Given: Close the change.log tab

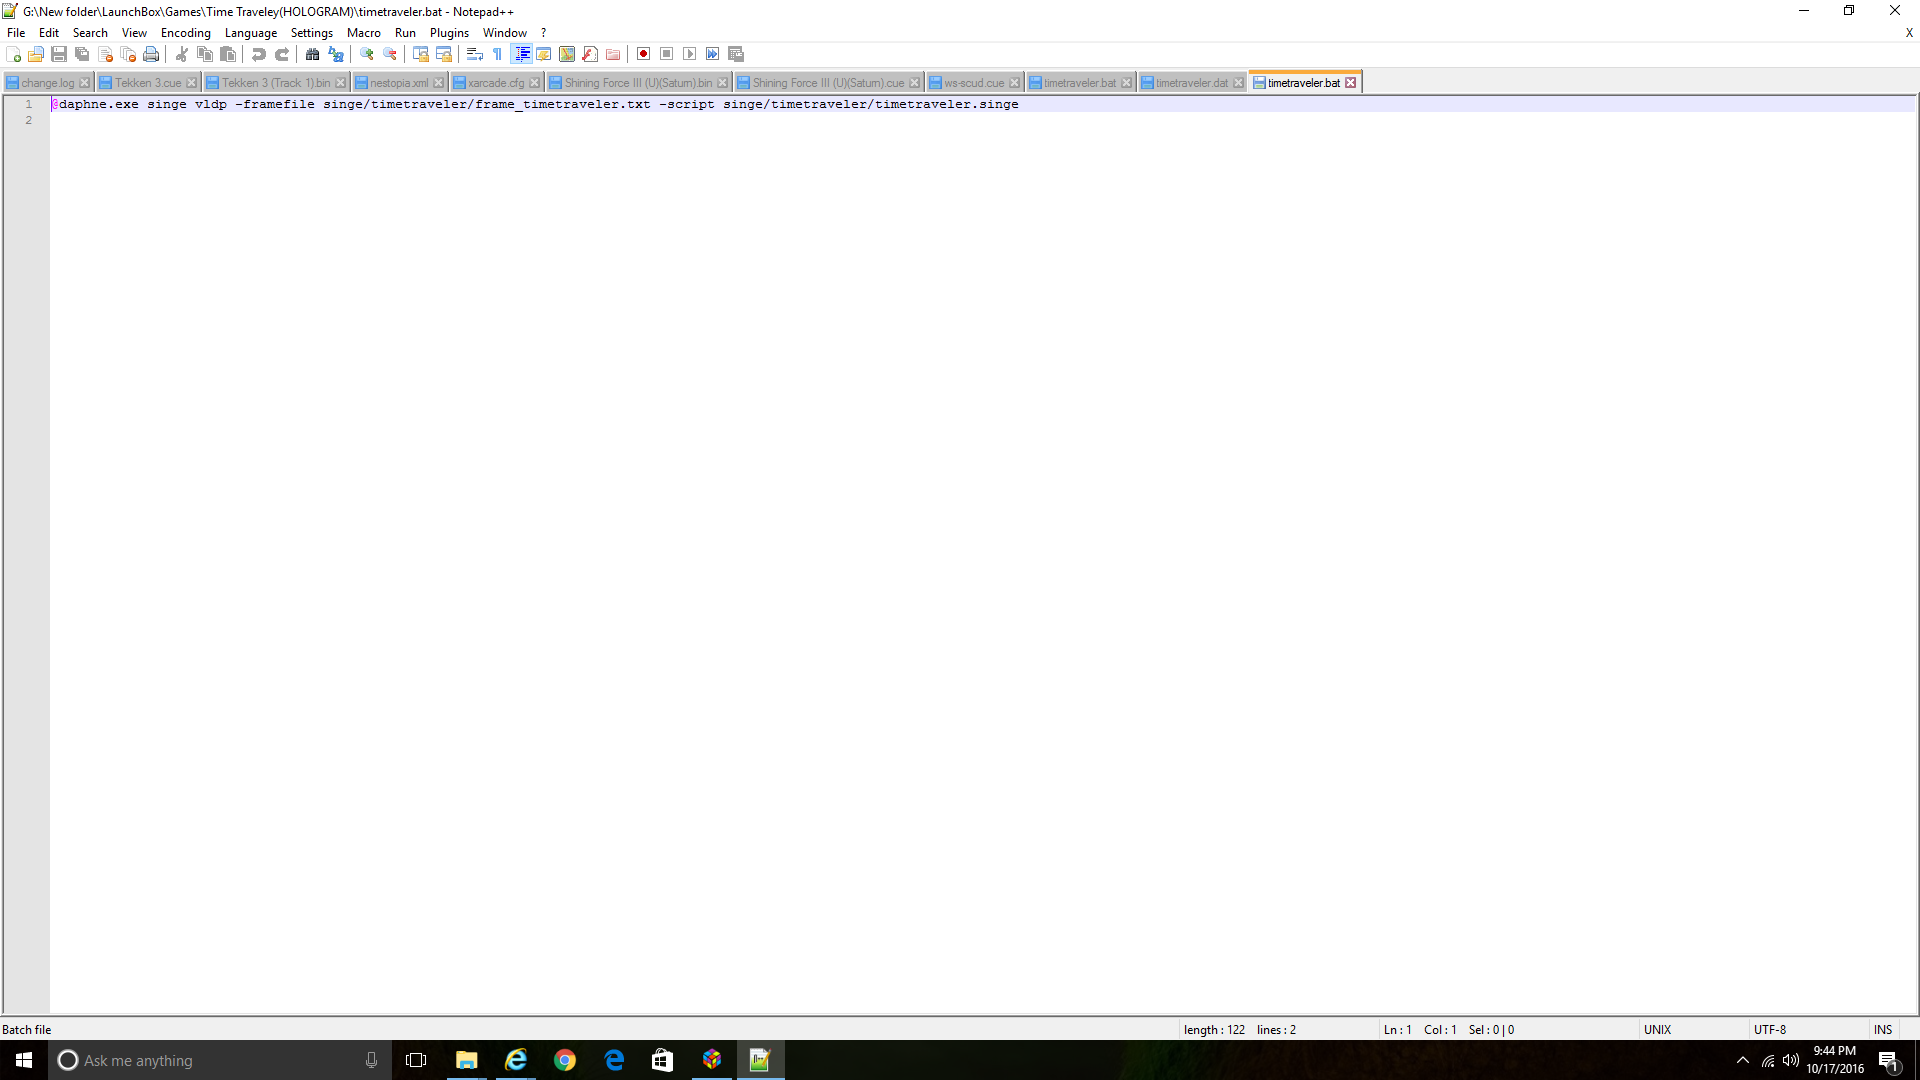Looking at the screenshot, I should [85, 83].
